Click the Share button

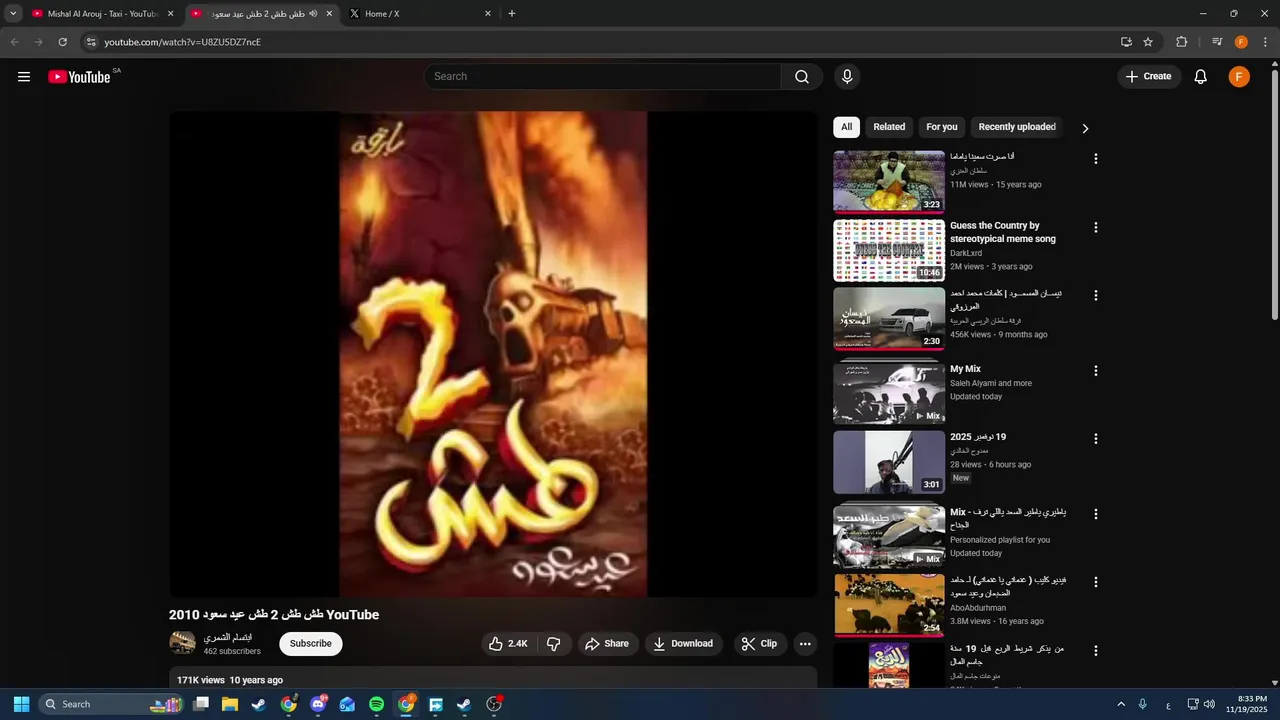[x=607, y=644]
